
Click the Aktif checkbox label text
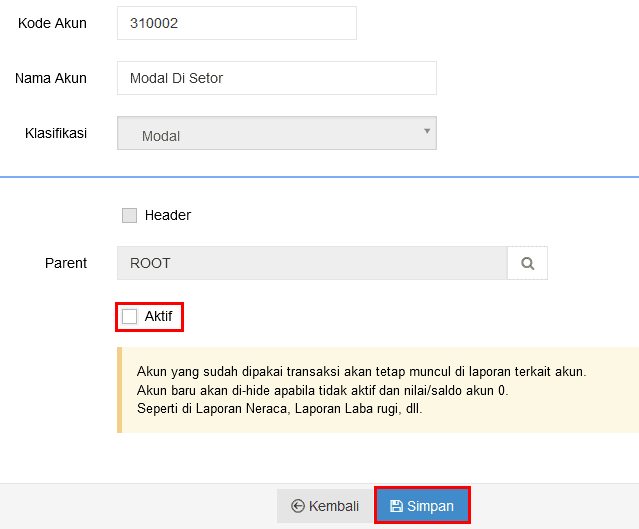tap(159, 316)
